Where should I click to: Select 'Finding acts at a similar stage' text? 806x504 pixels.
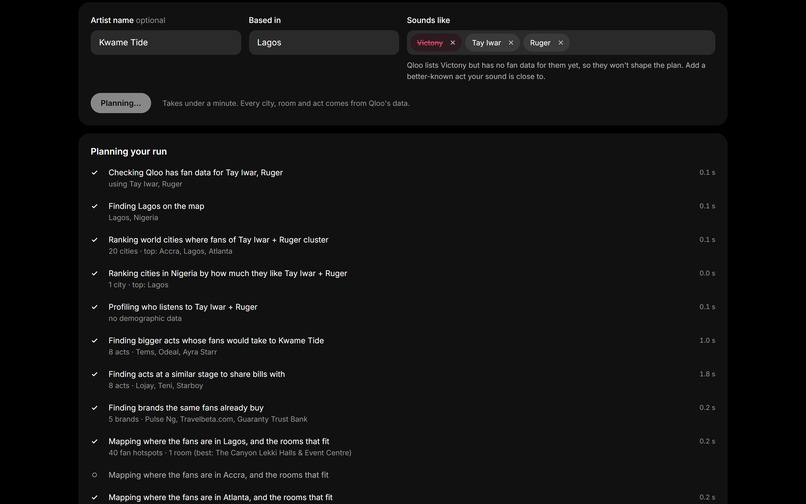[196, 374]
